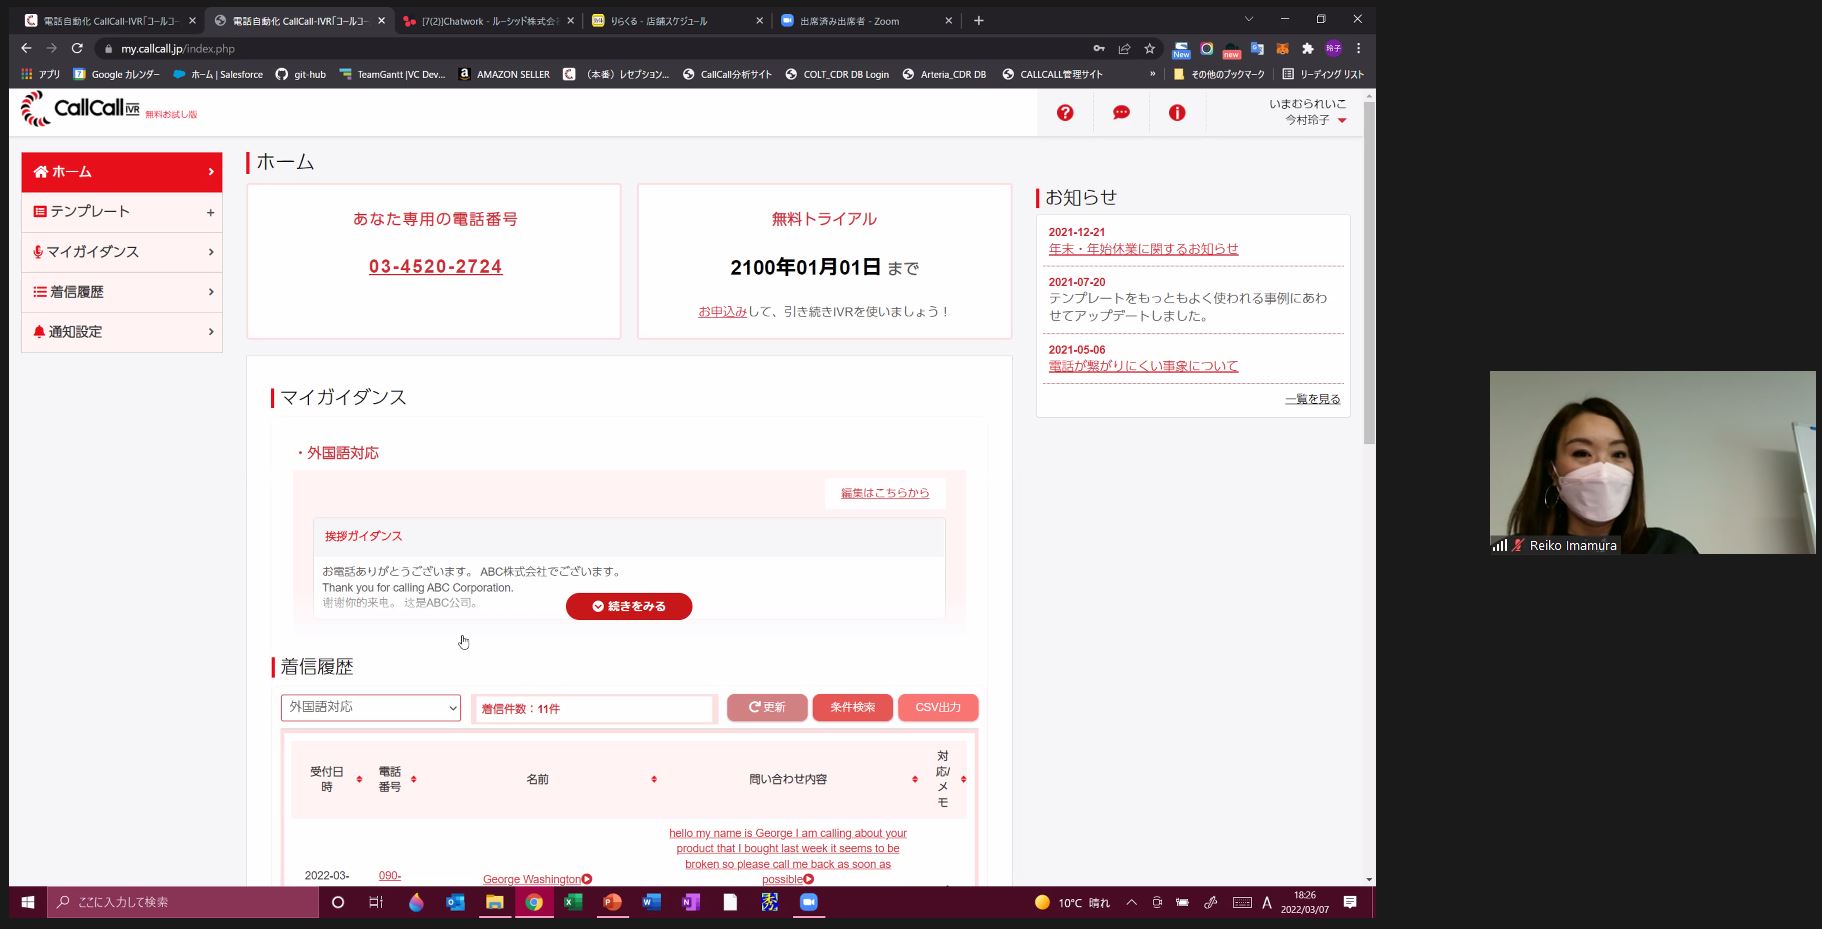Reload the page with Chrome's refresh icon
Viewport: 1822px width, 929px height.
(77, 48)
